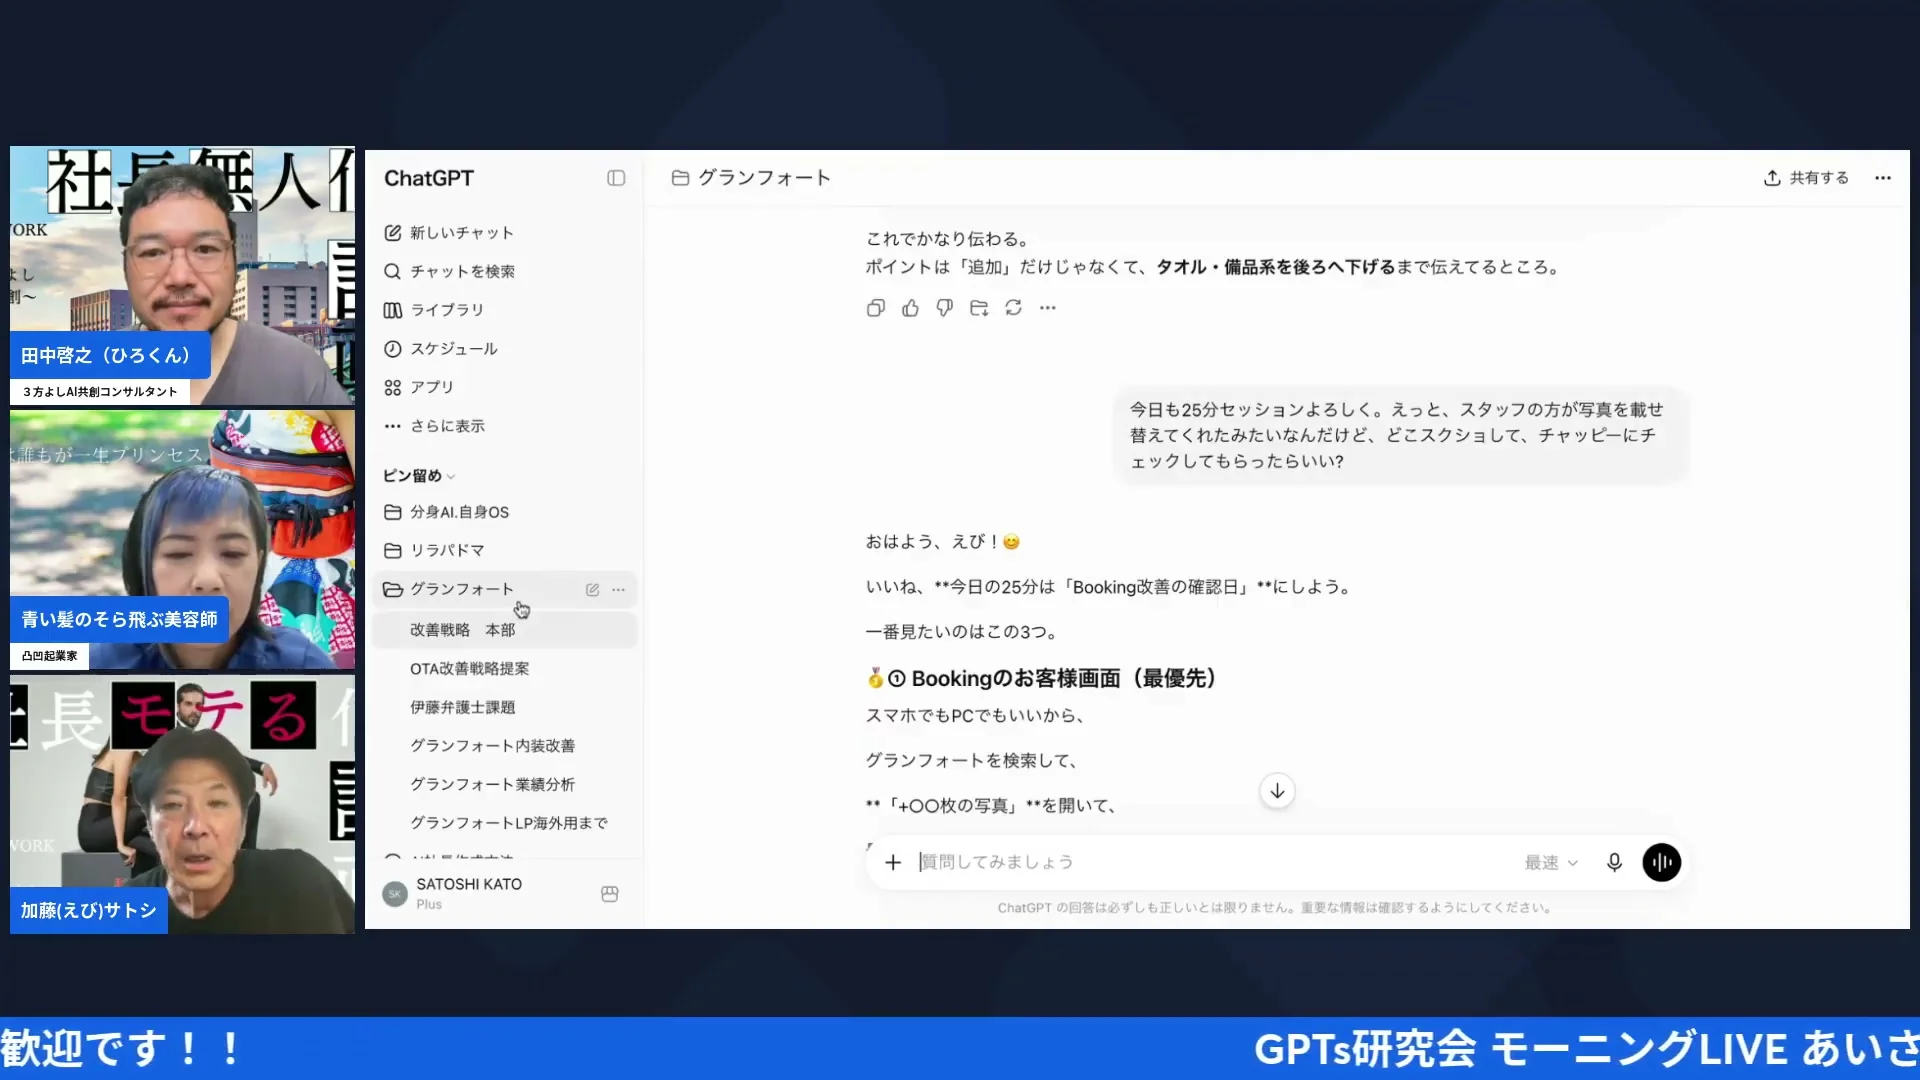Click the microphone dictation icon
Viewport: 1920px width, 1080px height.
pos(1614,862)
